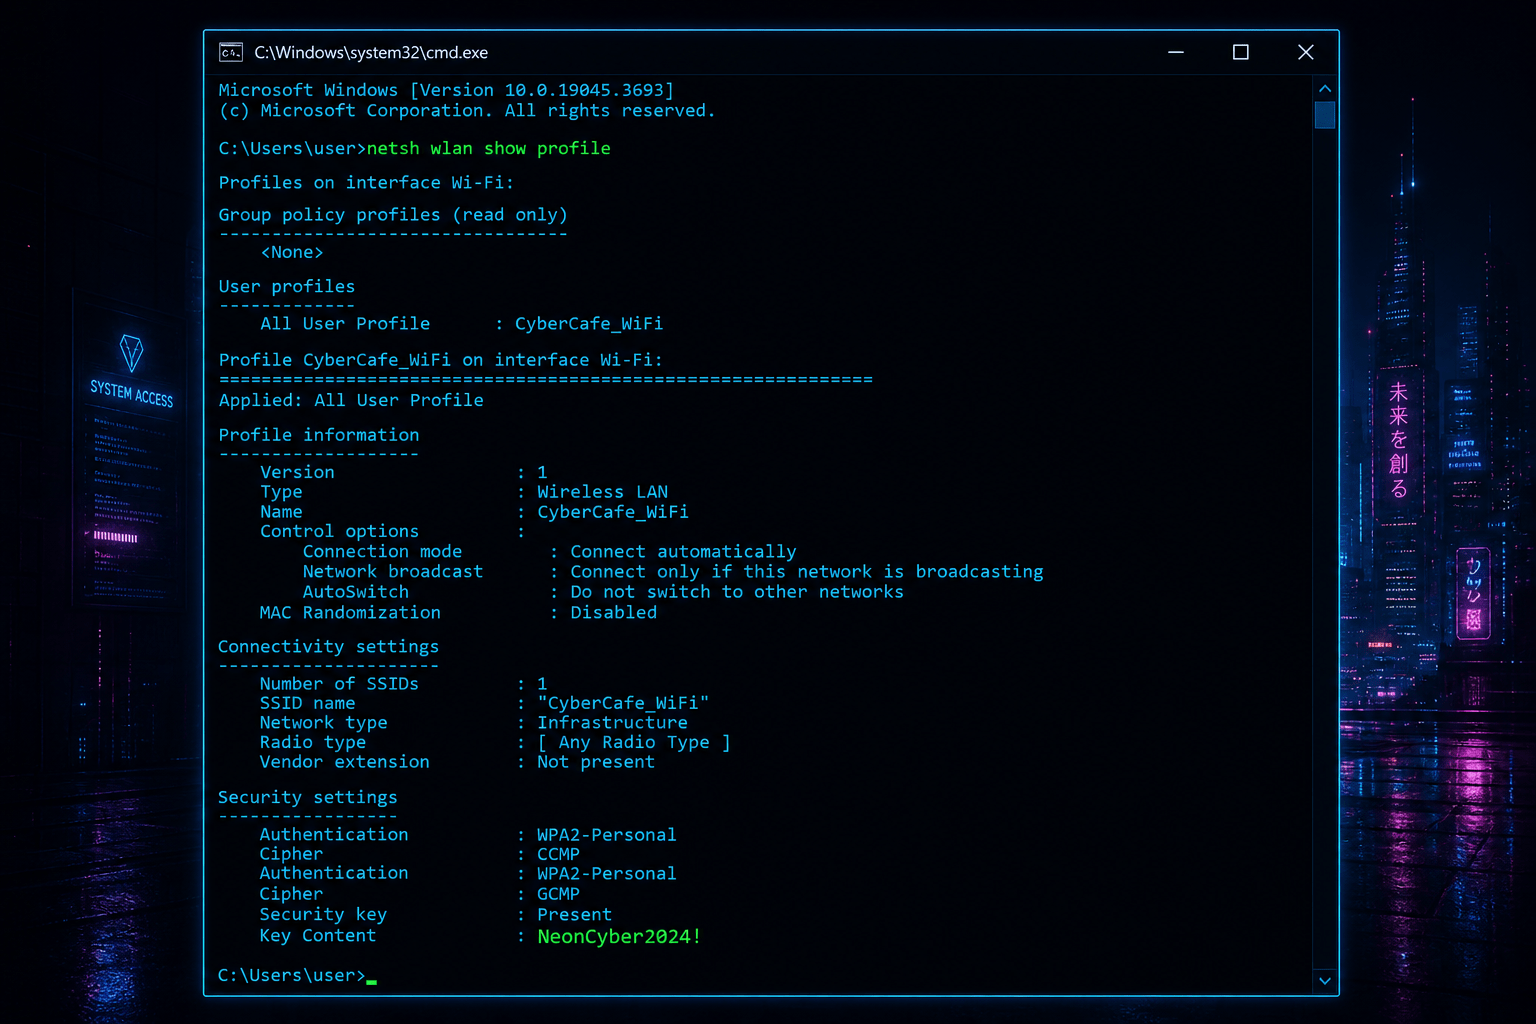Click the '<None>' entry
1536x1024 pixels.
(292, 252)
